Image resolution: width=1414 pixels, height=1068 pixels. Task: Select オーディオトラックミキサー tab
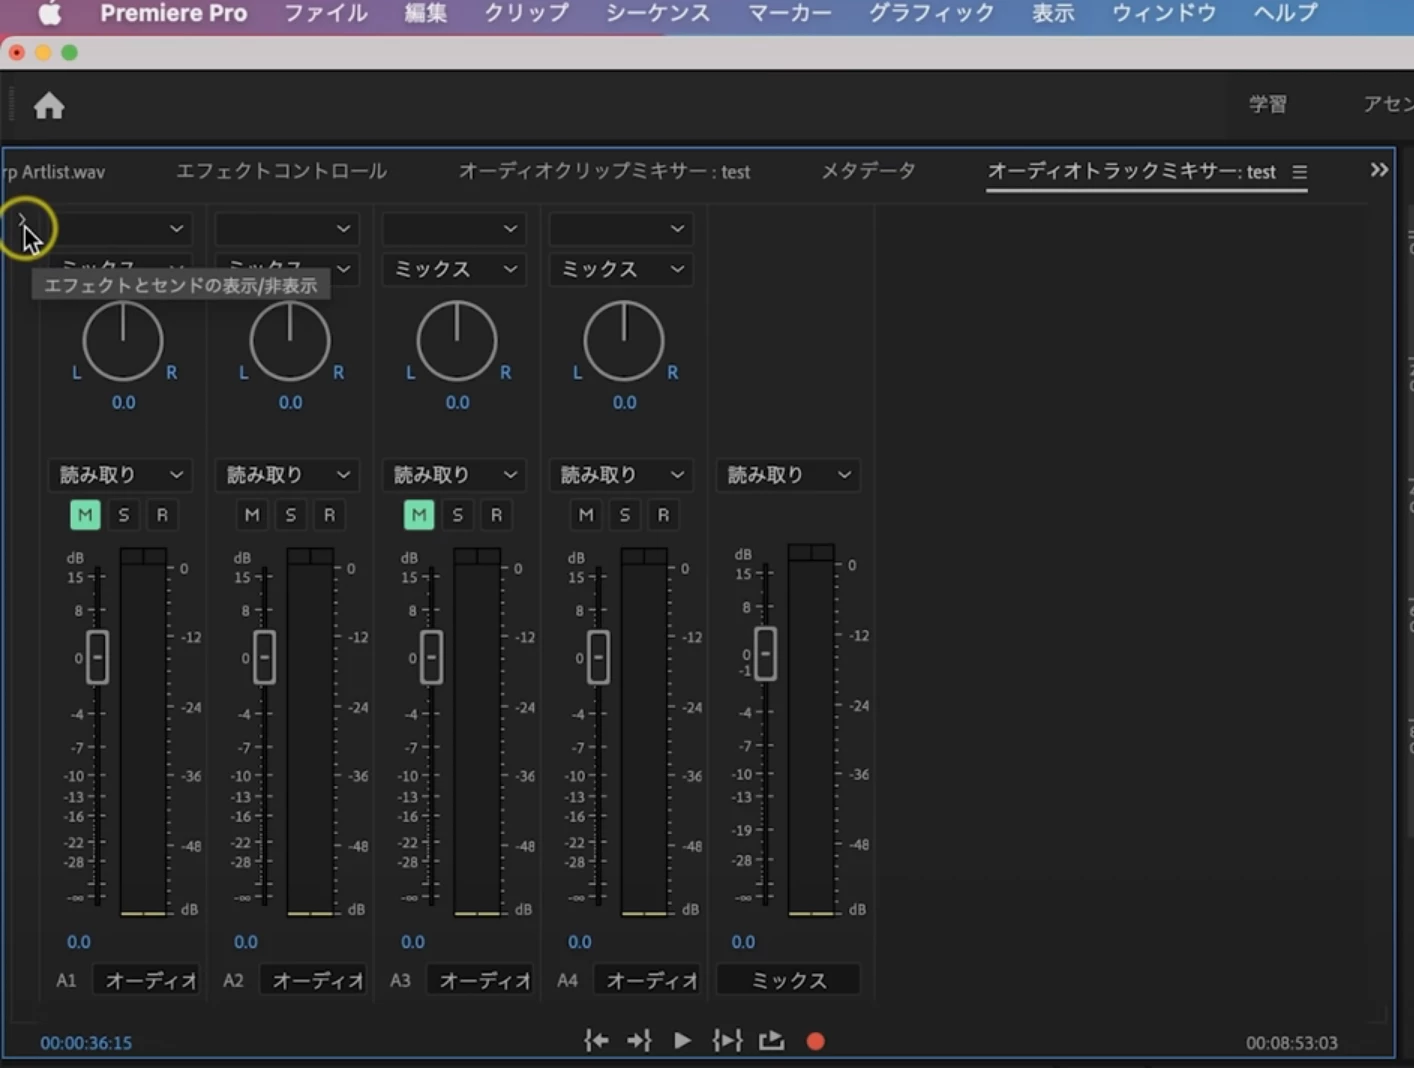point(1131,171)
